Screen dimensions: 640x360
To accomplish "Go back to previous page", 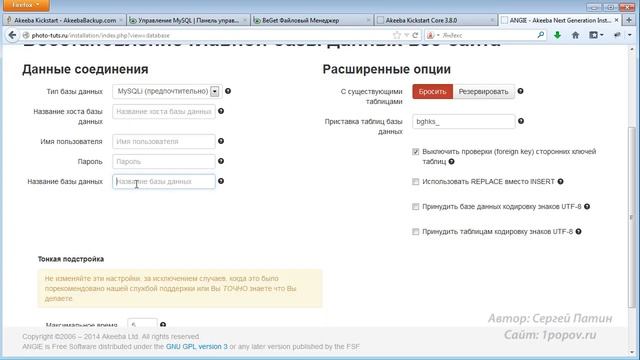I will [x=12, y=36].
